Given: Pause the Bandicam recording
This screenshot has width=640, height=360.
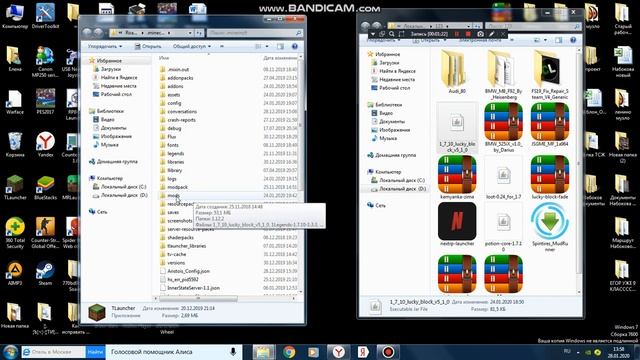Looking at the screenshot, I should coord(457,34).
